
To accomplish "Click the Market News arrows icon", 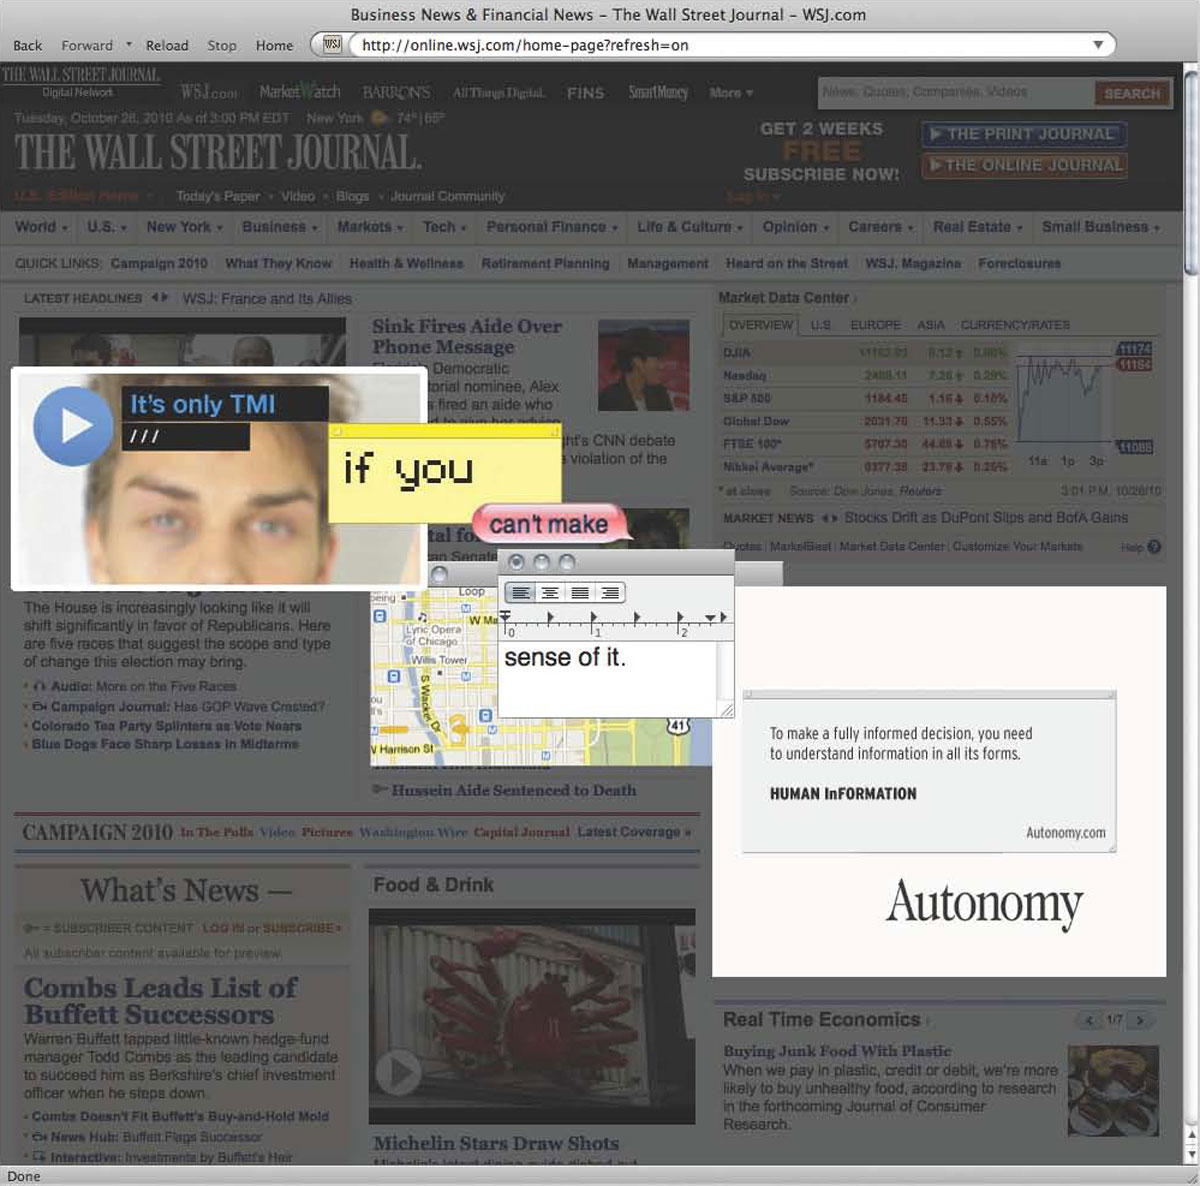I will coord(829,518).
